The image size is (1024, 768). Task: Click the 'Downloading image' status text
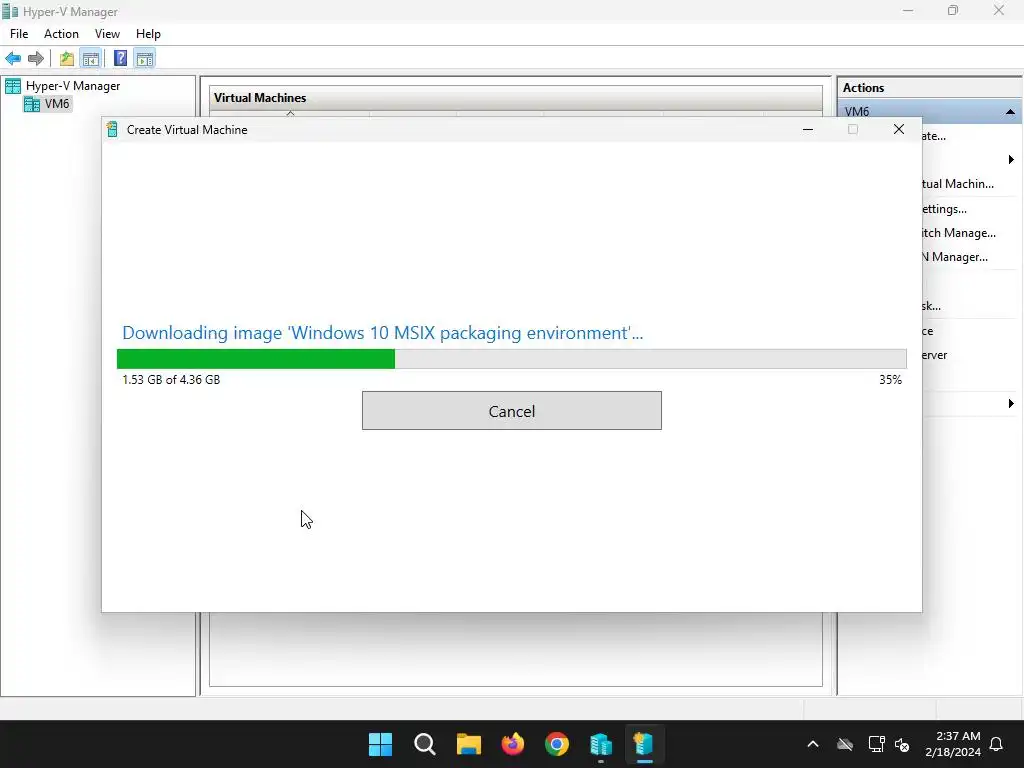[383, 332]
